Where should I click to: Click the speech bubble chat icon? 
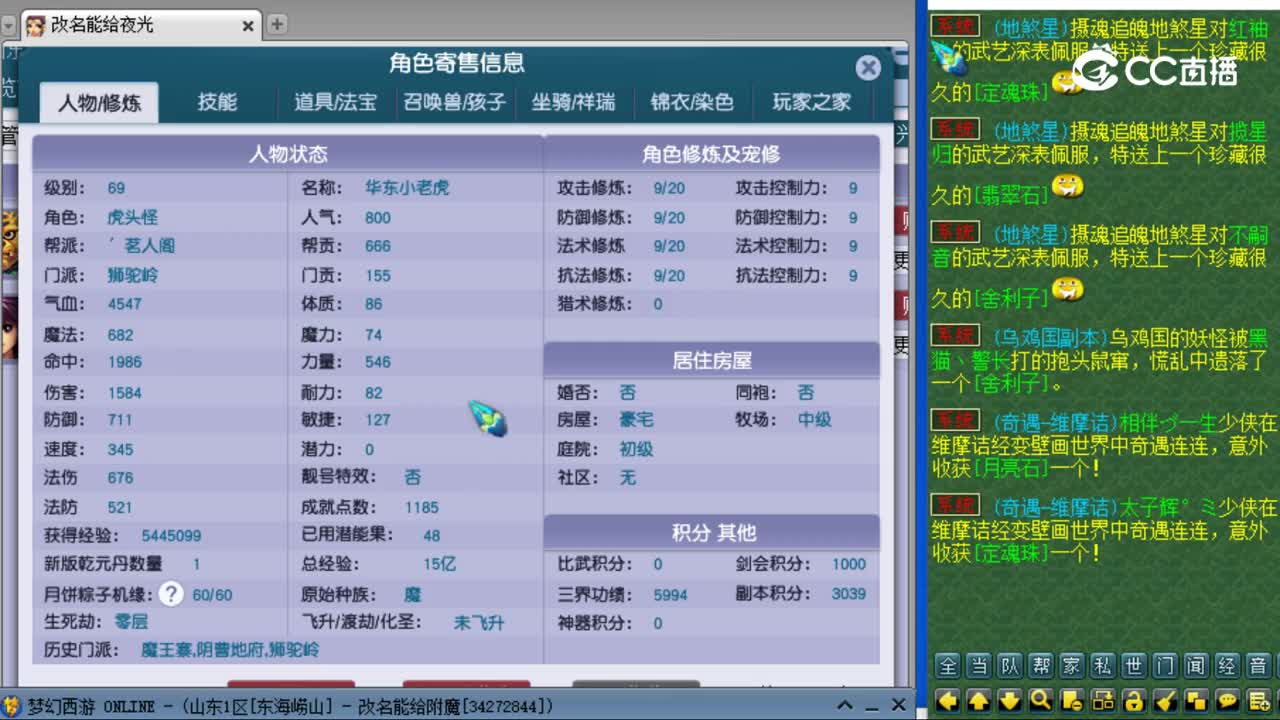coord(1227,699)
